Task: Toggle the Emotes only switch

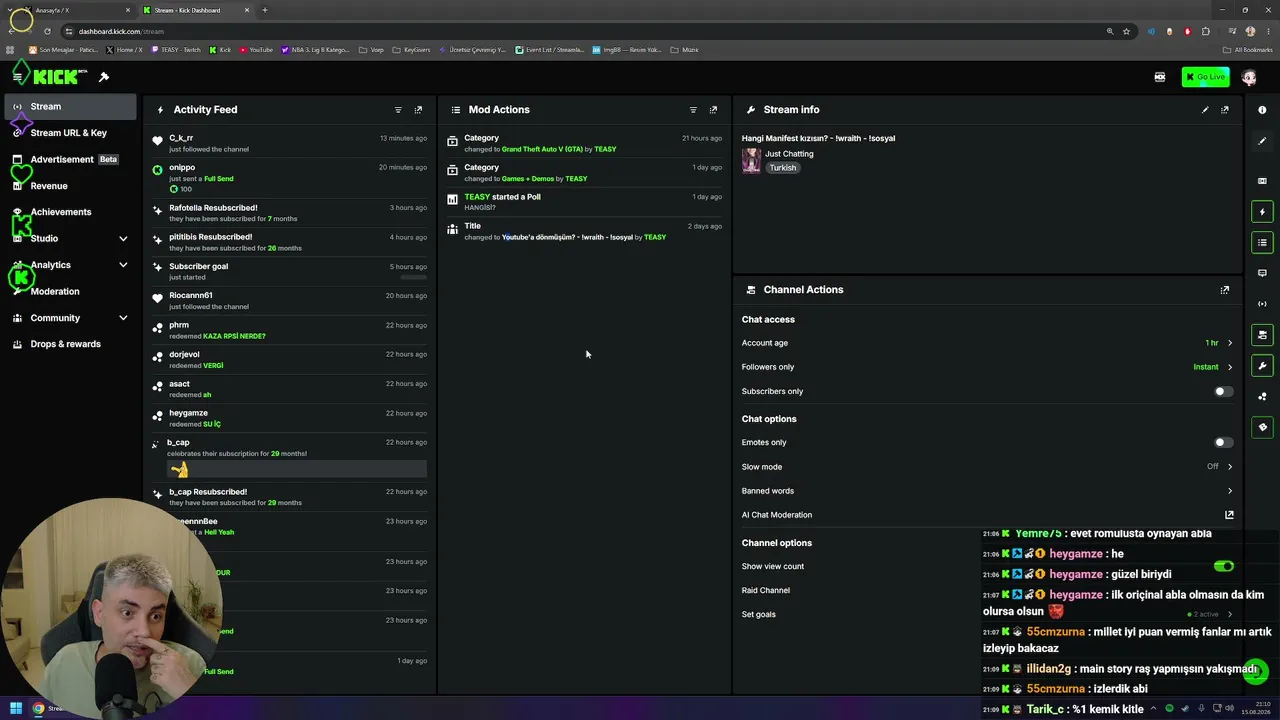Action: [1223, 442]
